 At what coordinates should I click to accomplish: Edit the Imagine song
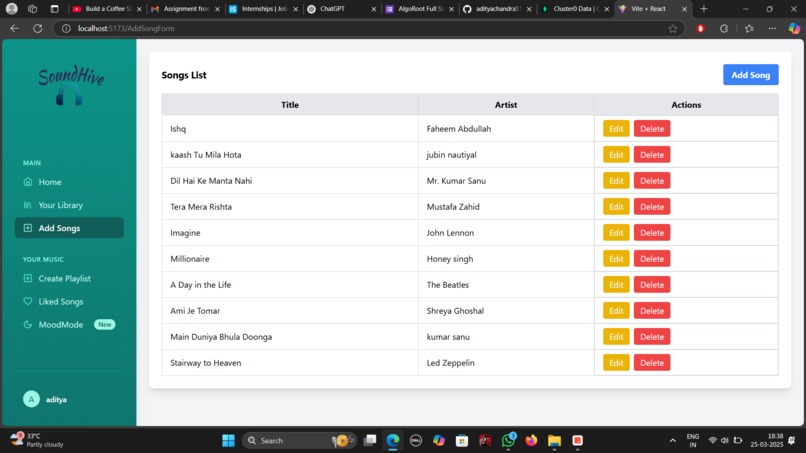tap(616, 232)
